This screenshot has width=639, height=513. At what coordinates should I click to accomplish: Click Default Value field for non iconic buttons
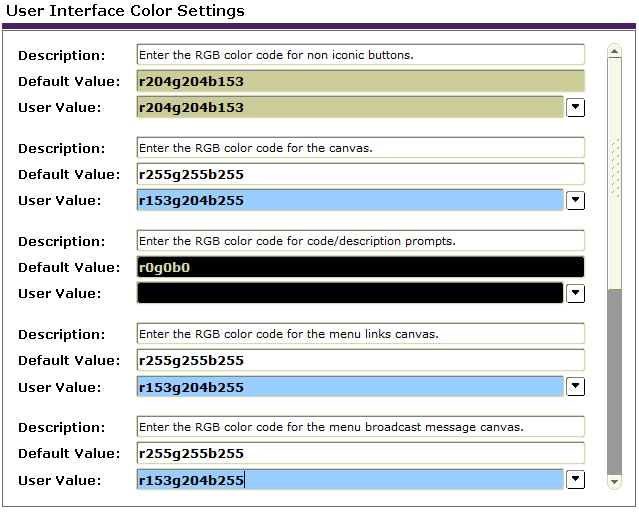pos(361,81)
